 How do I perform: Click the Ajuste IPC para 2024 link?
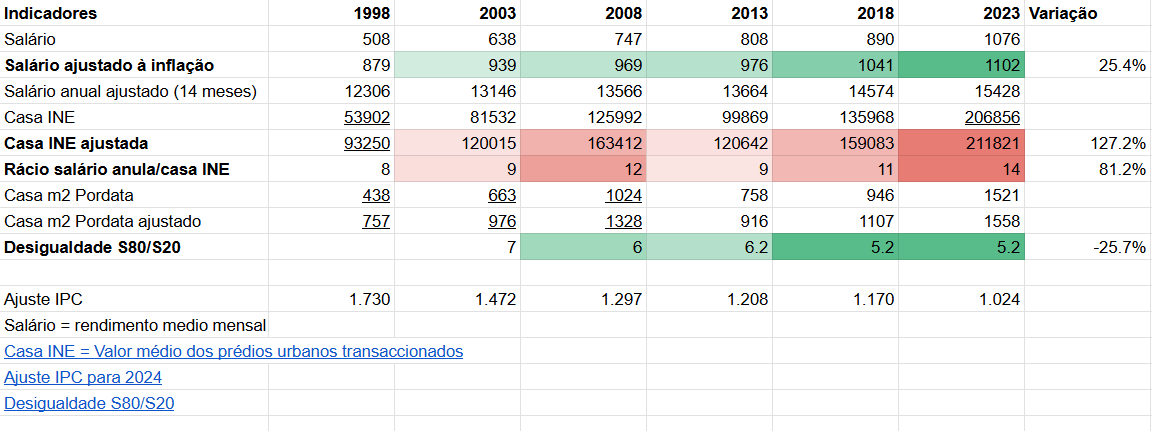83,377
